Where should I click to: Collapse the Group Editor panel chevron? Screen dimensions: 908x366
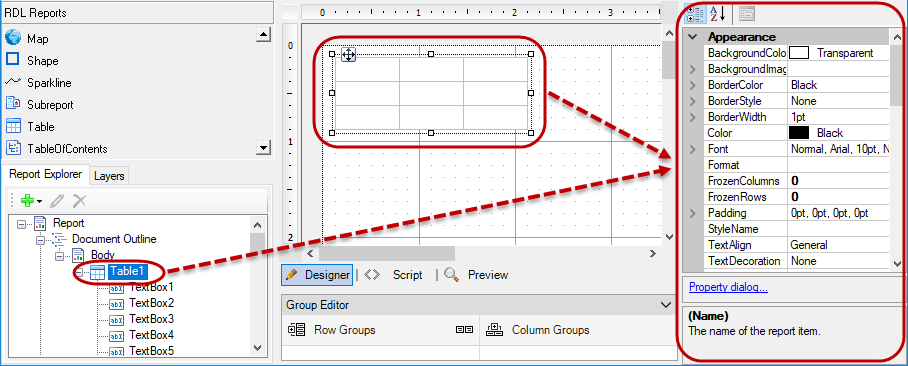[665, 305]
